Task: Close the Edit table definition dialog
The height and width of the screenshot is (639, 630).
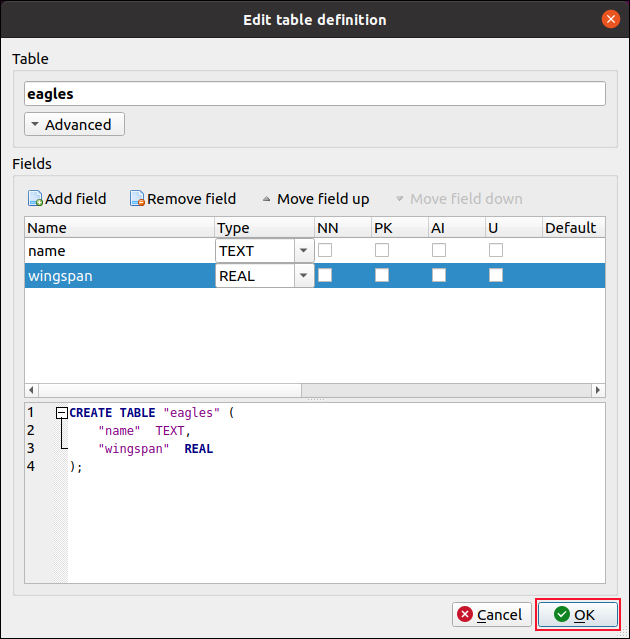Action: pos(609,19)
